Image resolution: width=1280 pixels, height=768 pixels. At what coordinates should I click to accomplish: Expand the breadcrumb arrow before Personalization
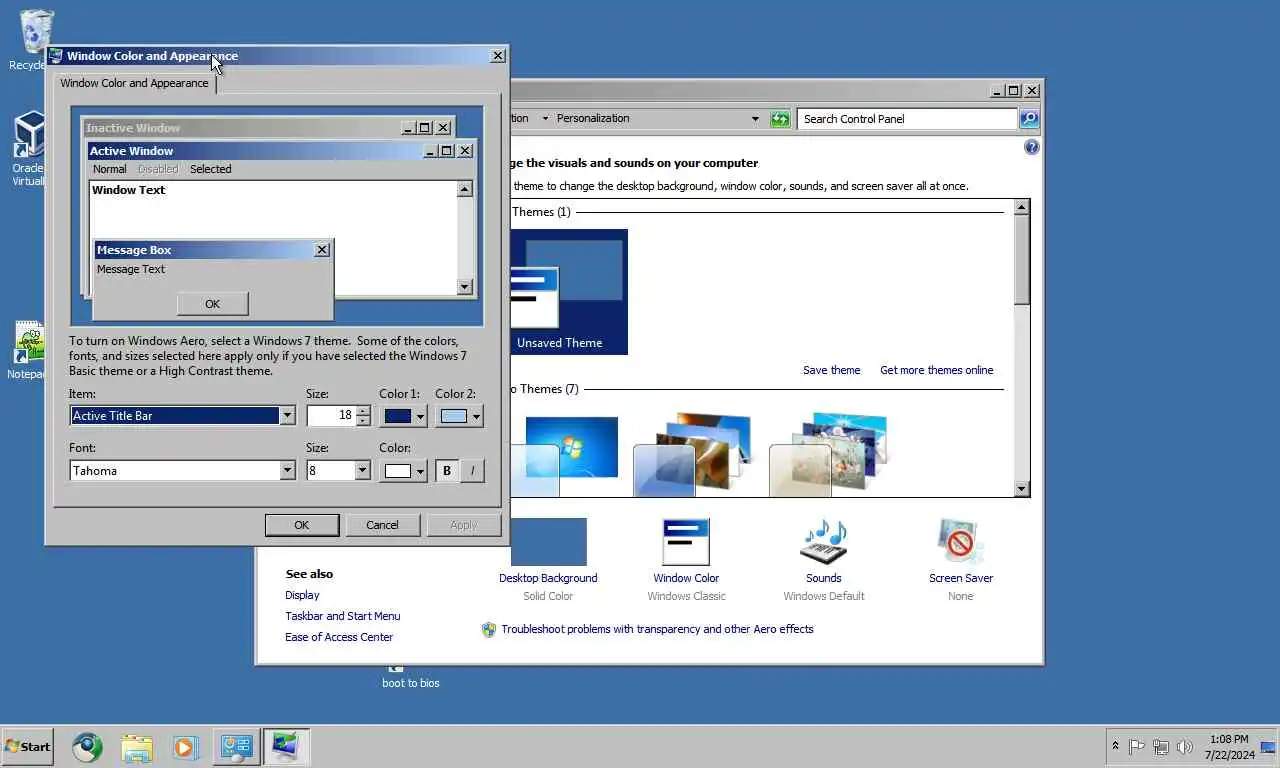[x=545, y=118]
